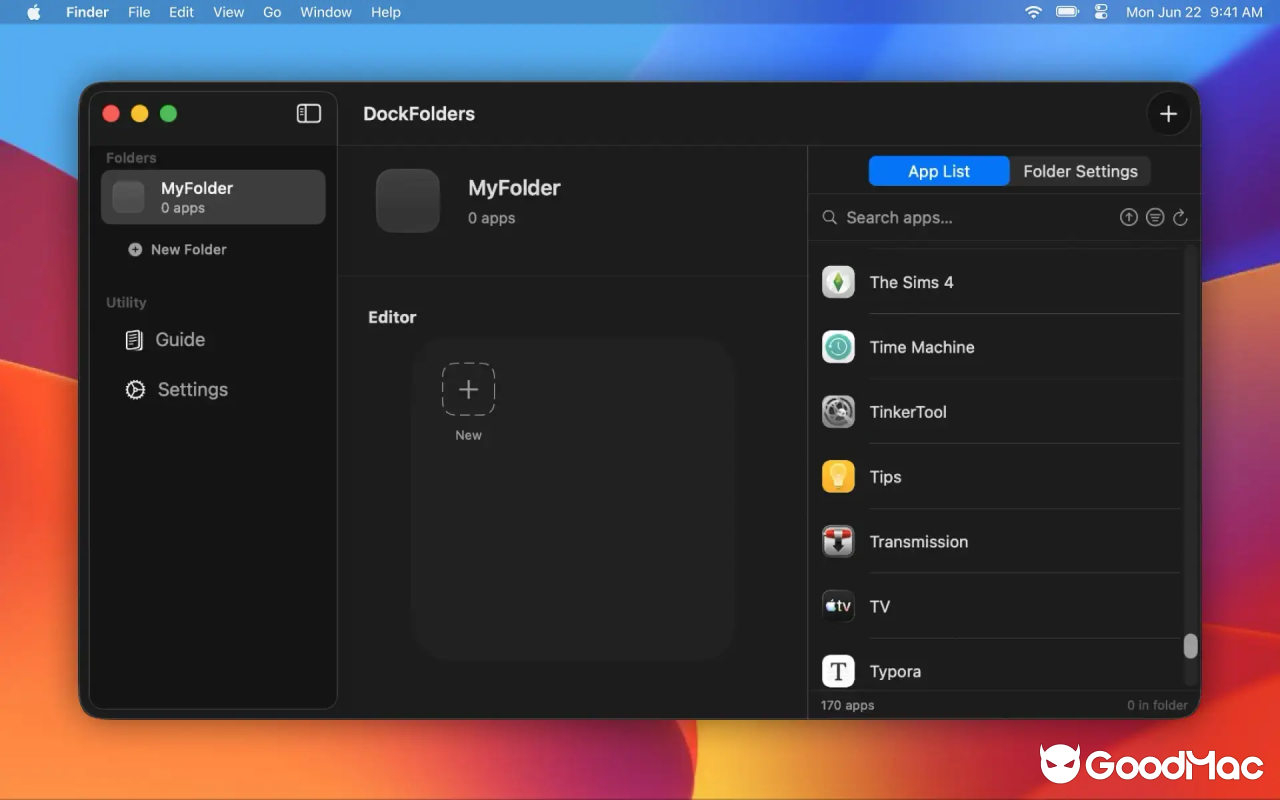Click the upload arrow icon beside search

click(x=1129, y=217)
